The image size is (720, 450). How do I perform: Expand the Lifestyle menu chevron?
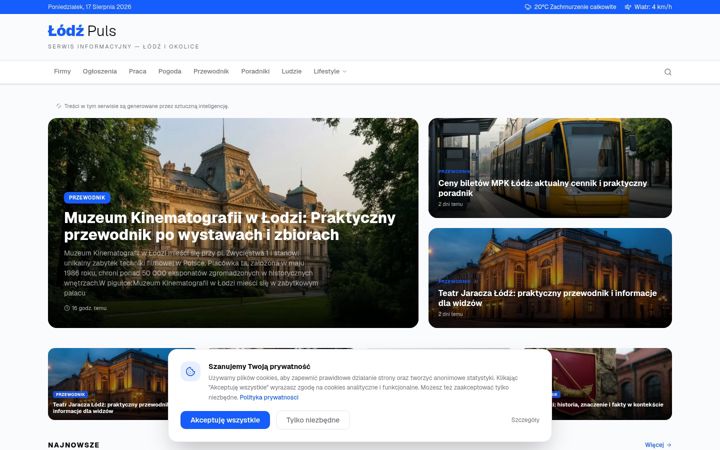(x=345, y=72)
